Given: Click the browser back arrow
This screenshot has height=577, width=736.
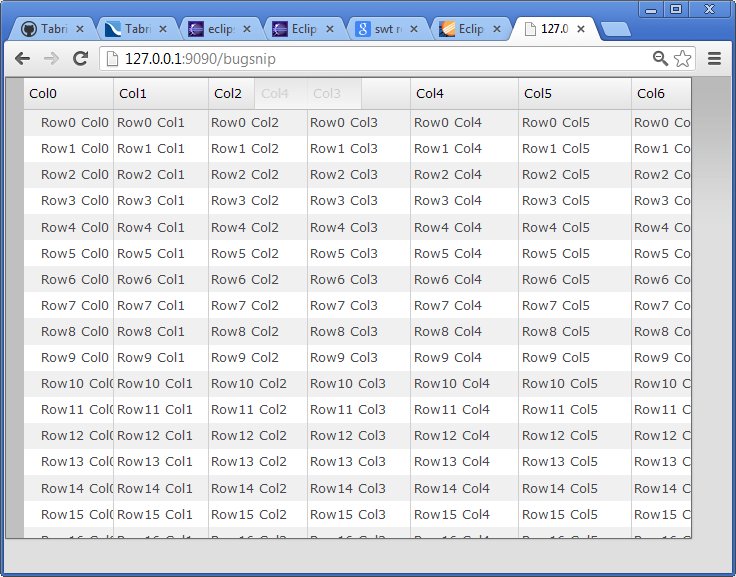Looking at the screenshot, I should 22,59.
